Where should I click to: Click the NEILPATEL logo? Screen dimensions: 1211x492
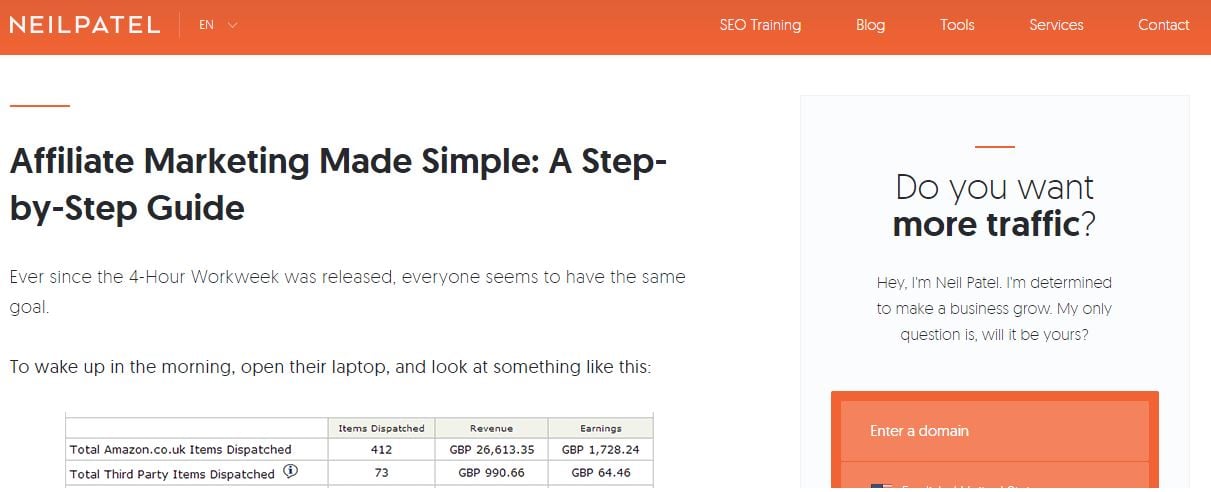tap(84, 25)
